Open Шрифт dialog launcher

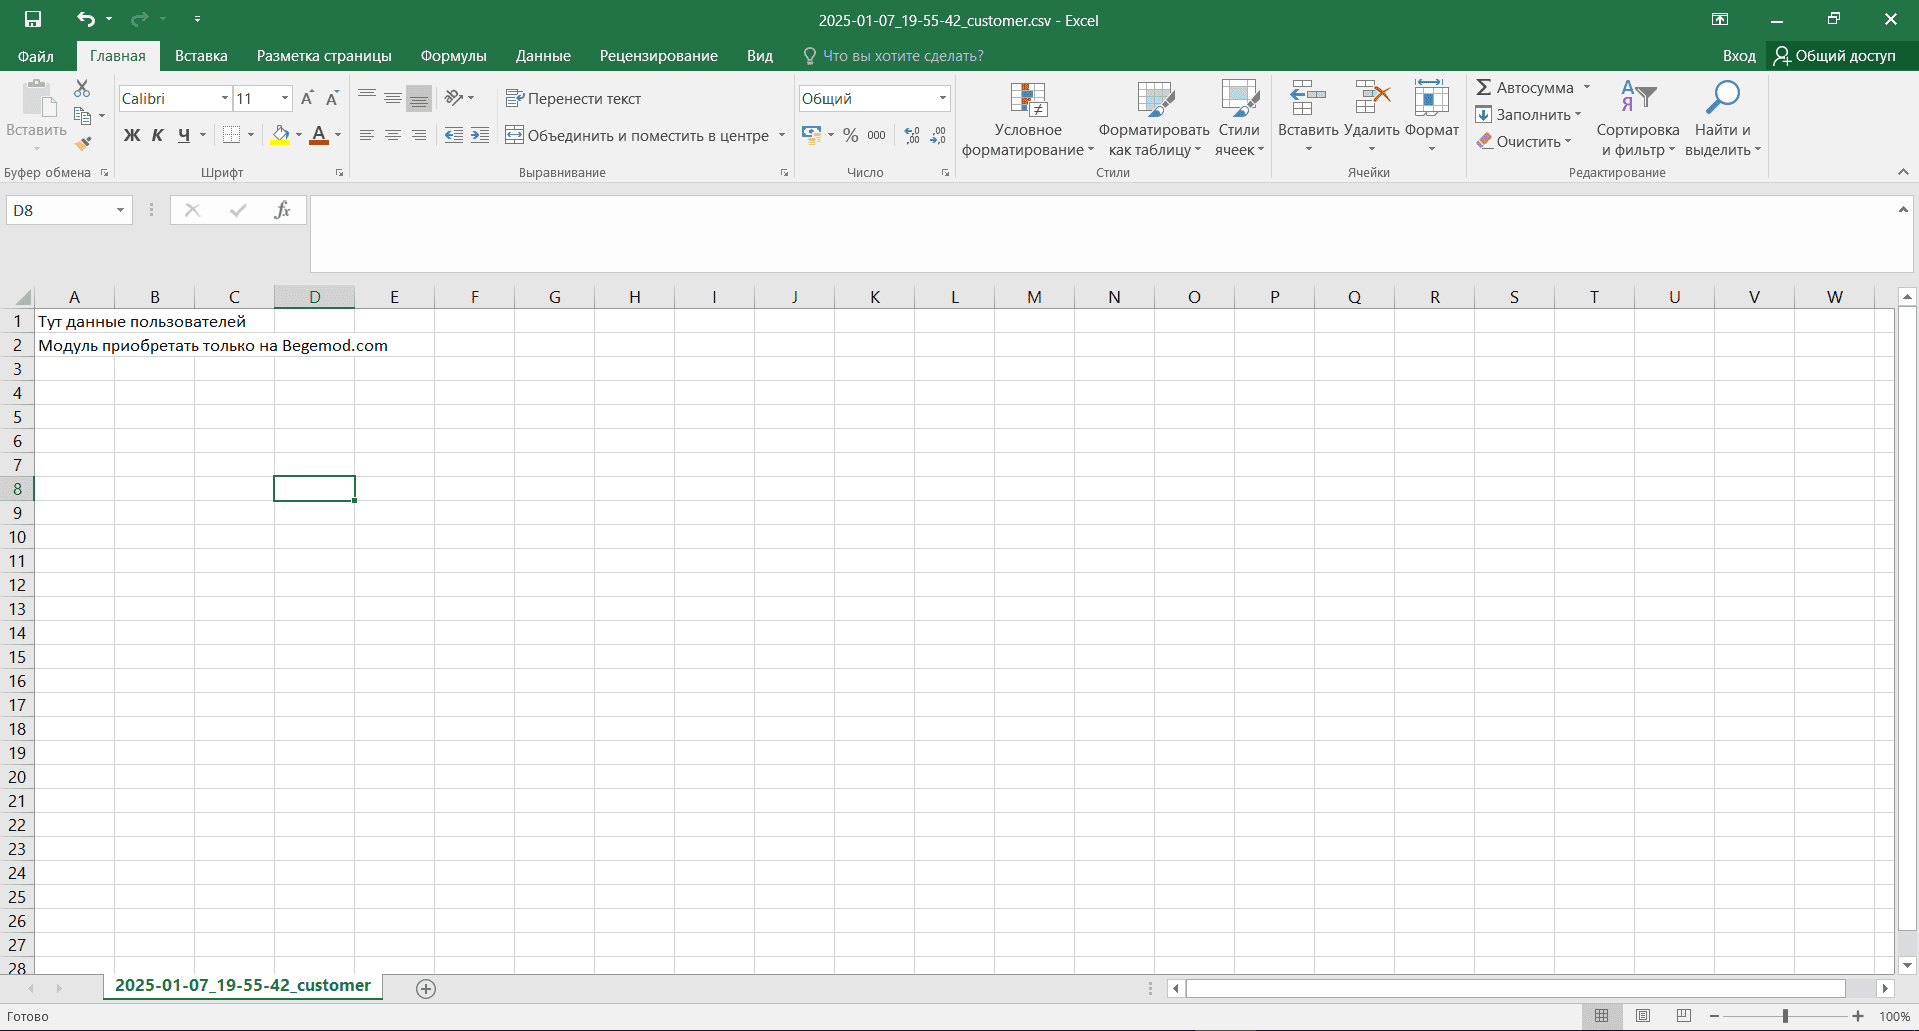click(339, 173)
